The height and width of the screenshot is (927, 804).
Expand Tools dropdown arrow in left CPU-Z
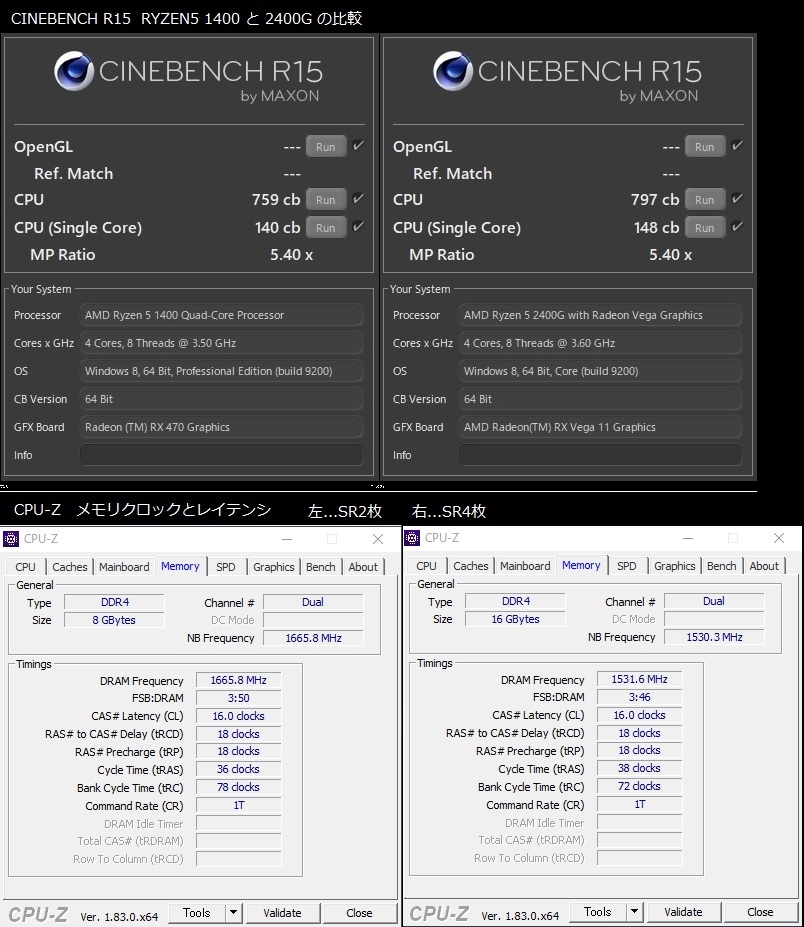[234, 913]
